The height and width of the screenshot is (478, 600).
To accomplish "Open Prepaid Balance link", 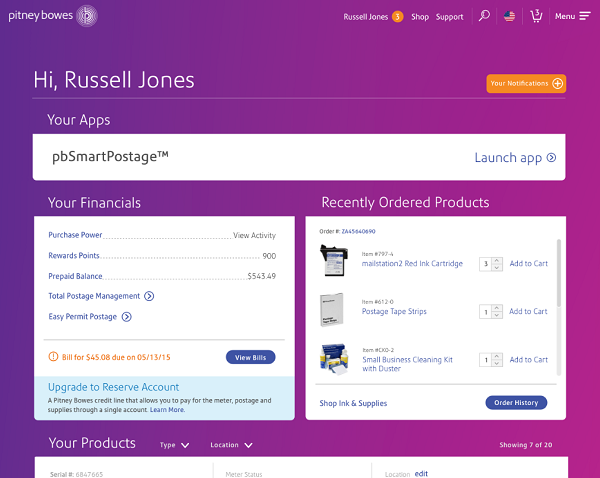I will [x=75, y=276].
